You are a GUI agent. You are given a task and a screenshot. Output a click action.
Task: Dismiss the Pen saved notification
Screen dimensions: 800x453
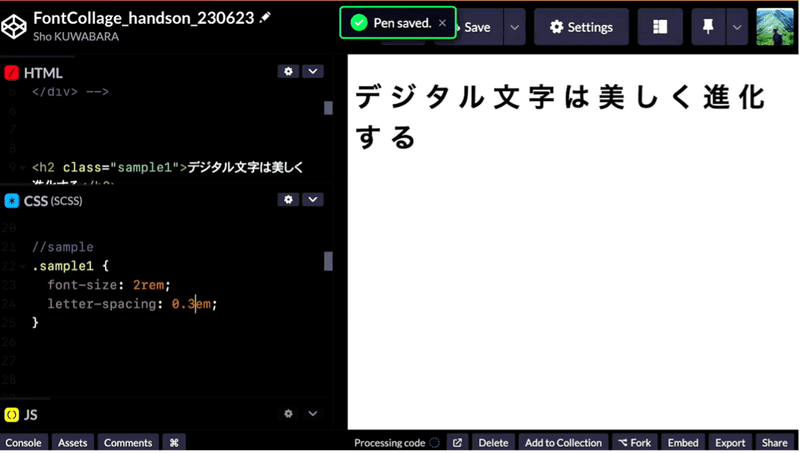pyautogui.click(x=442, y=22)
